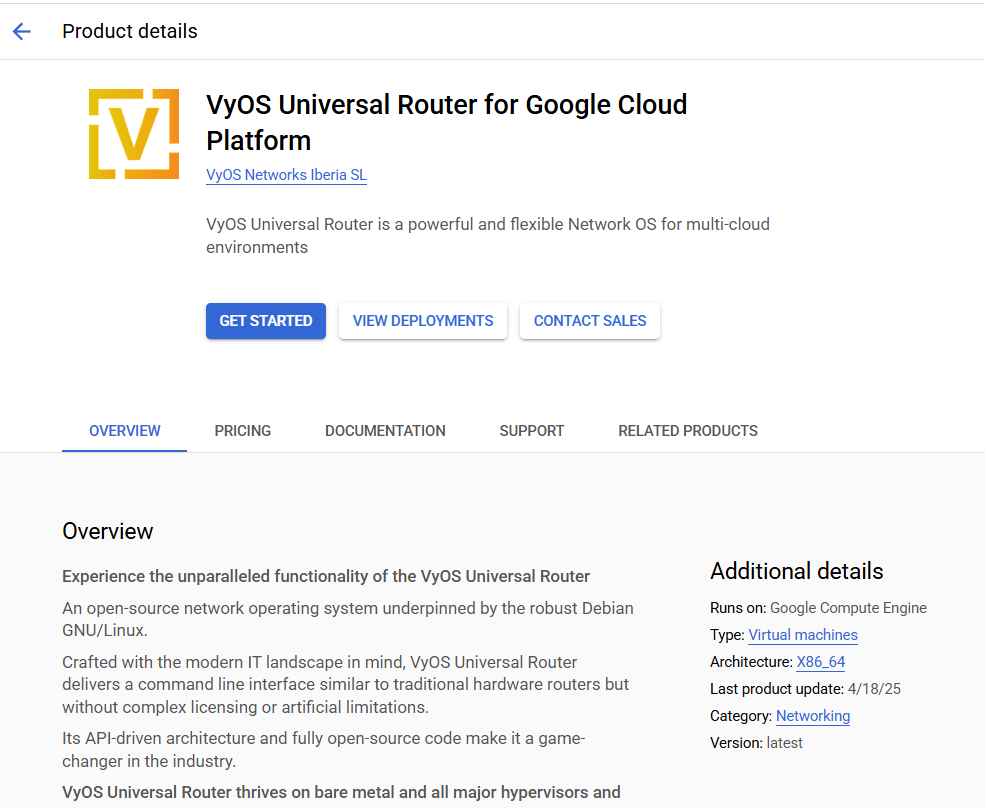Click the GET STARTED button
The width and height of the screenshot is (985, 808).
click(x=265, y=321)
